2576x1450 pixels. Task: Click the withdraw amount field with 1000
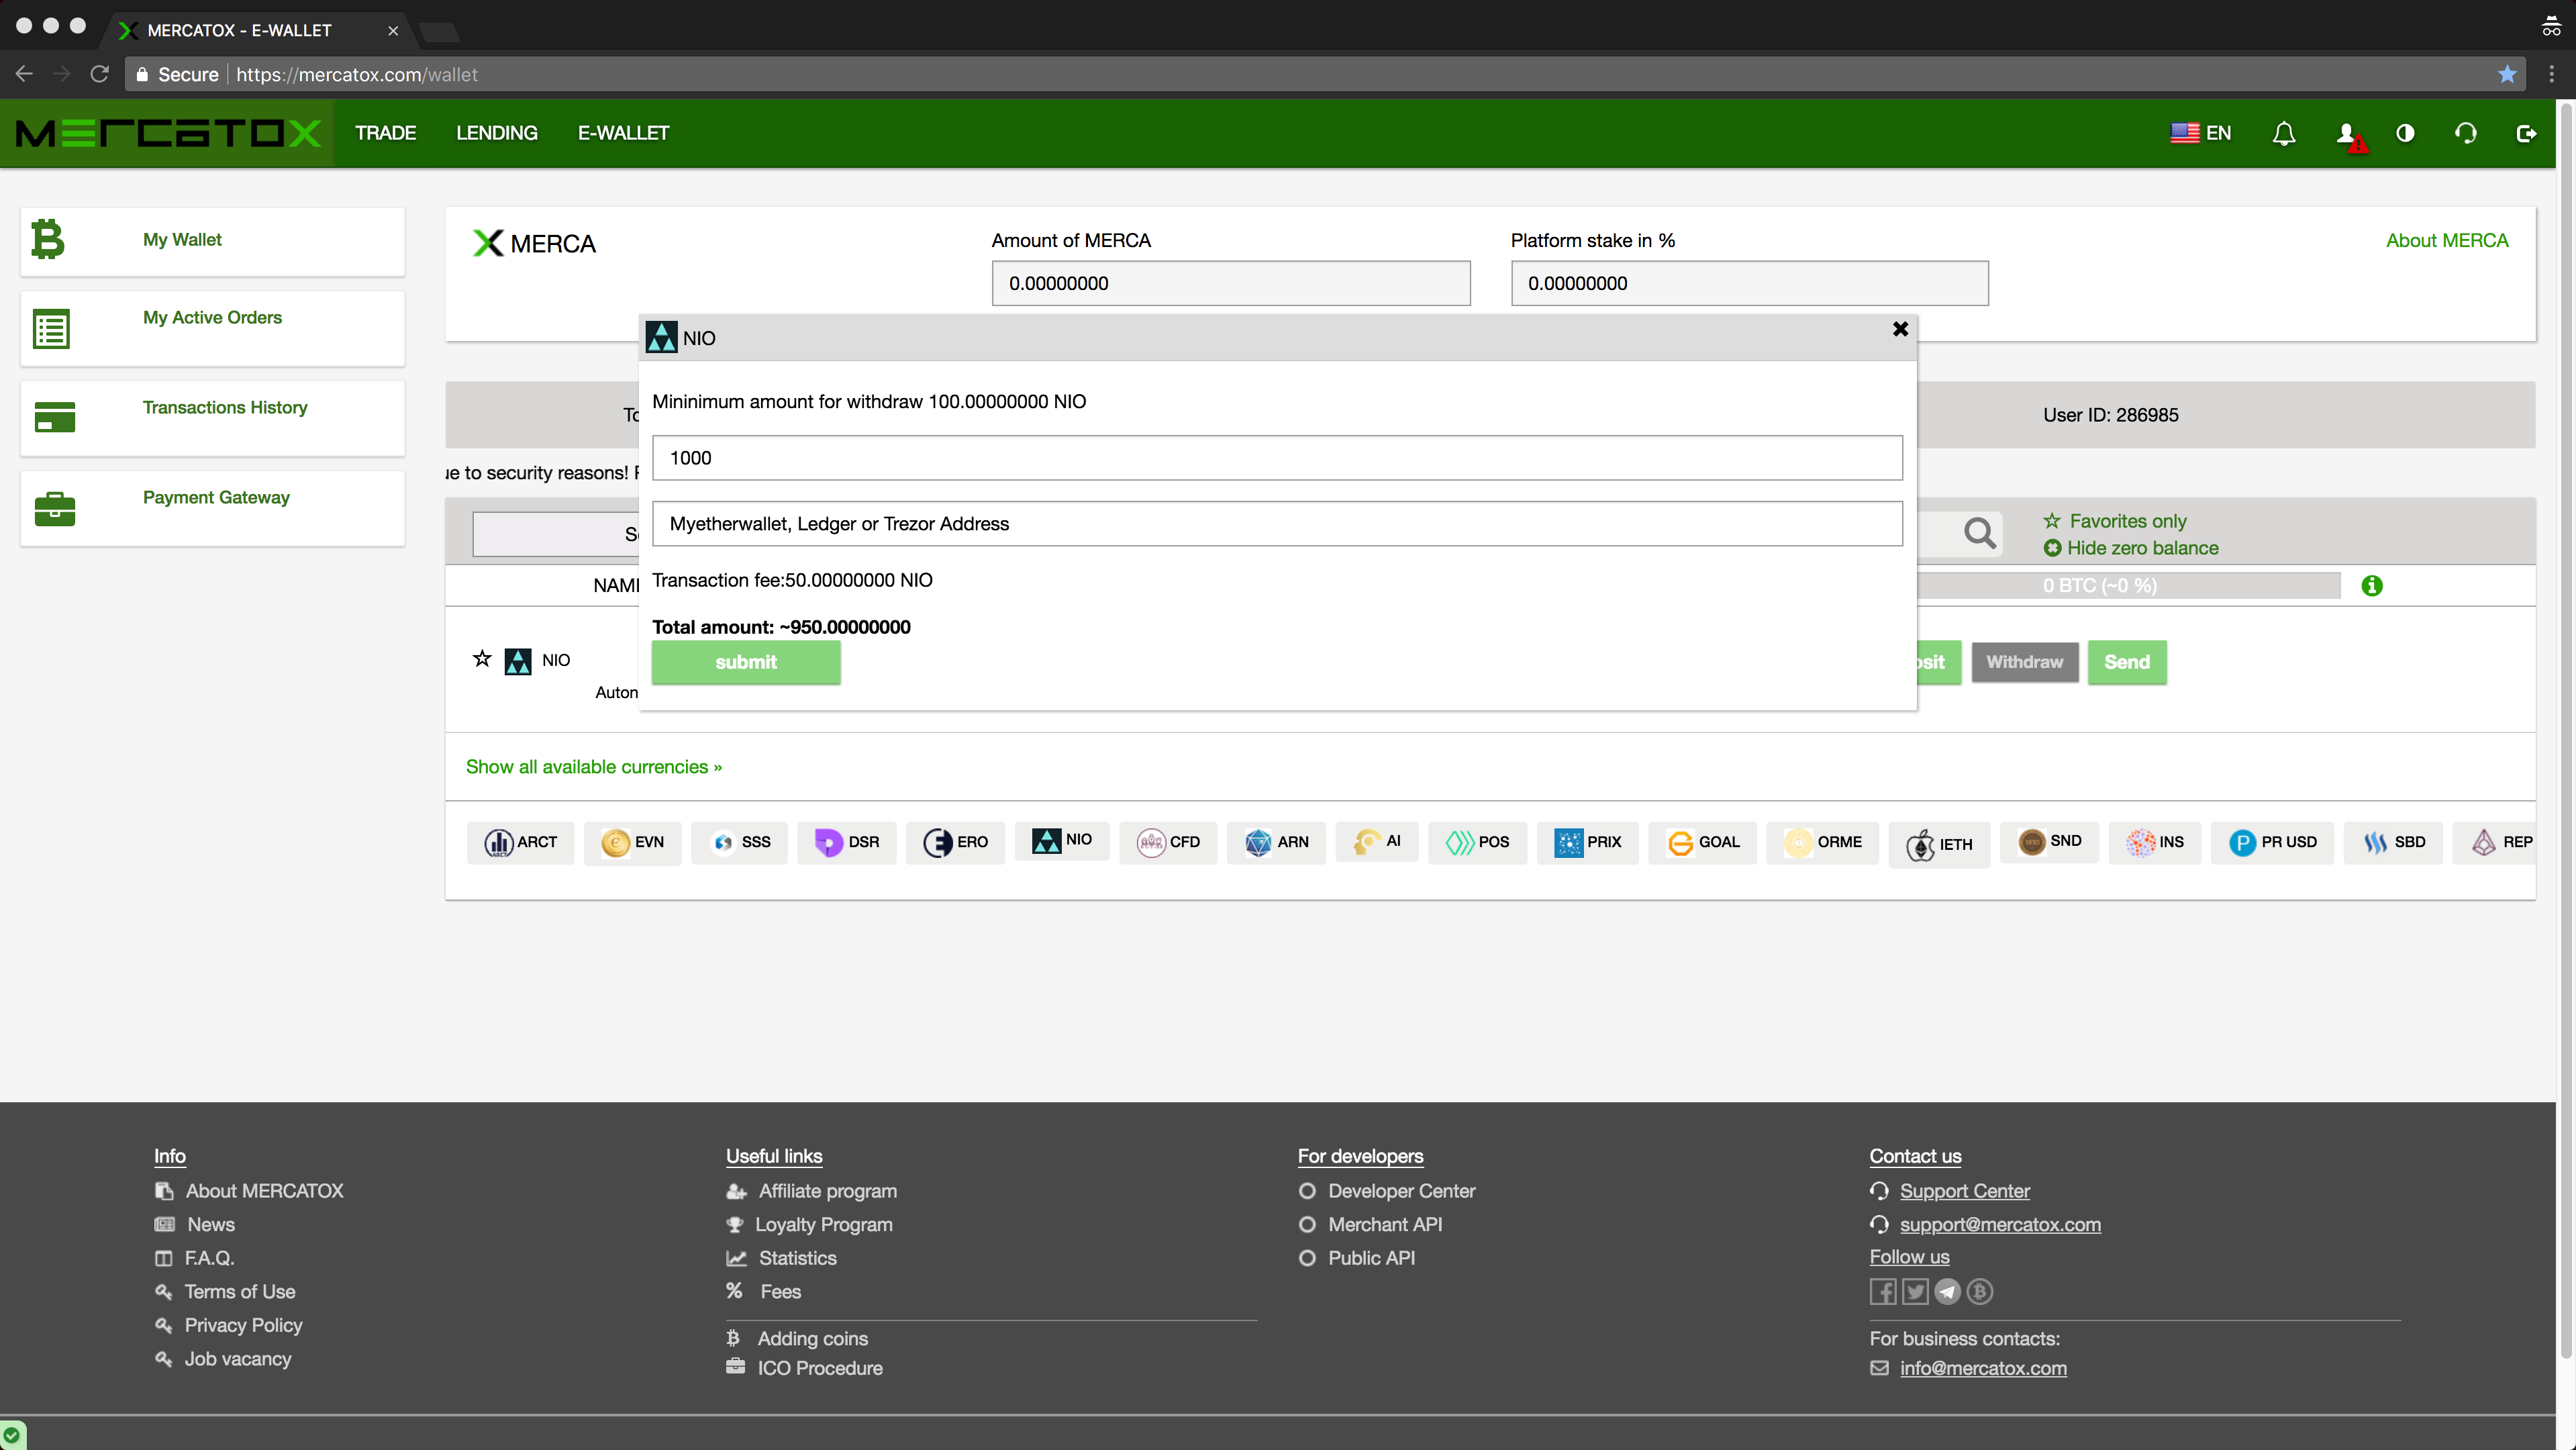[x=1277, y=458]
